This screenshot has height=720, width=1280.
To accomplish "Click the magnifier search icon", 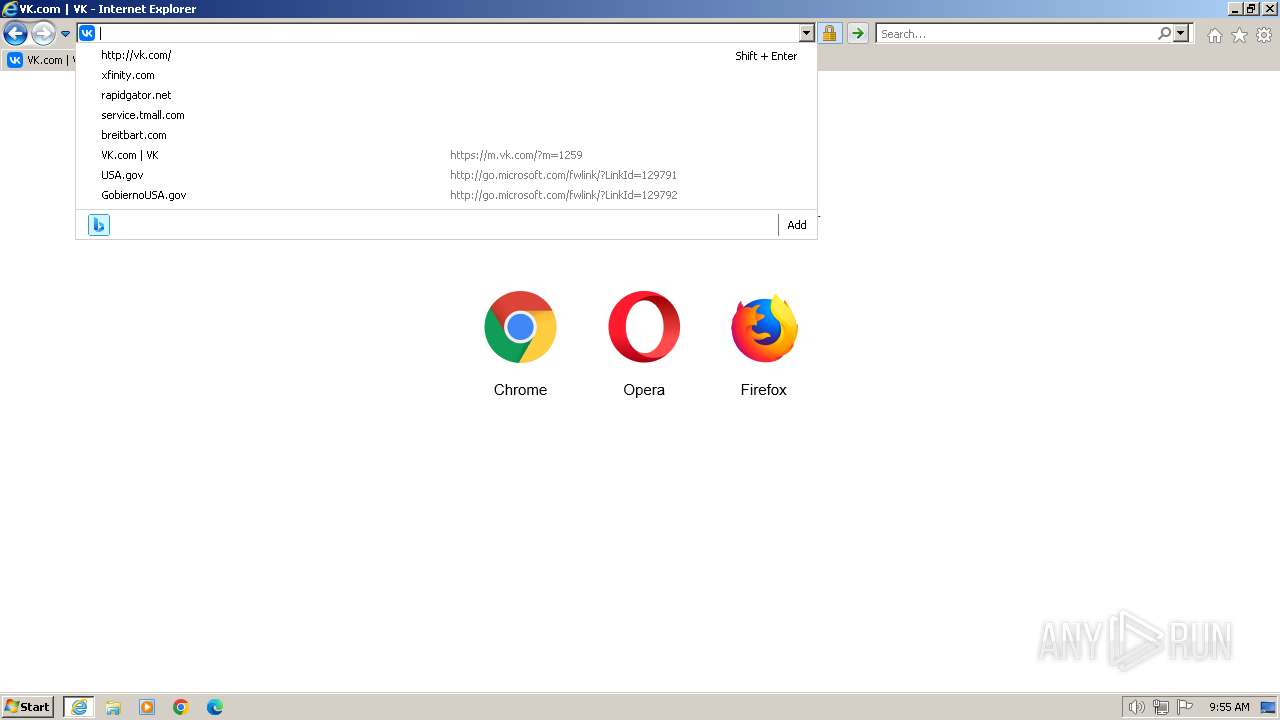I will click(1164, 33).
